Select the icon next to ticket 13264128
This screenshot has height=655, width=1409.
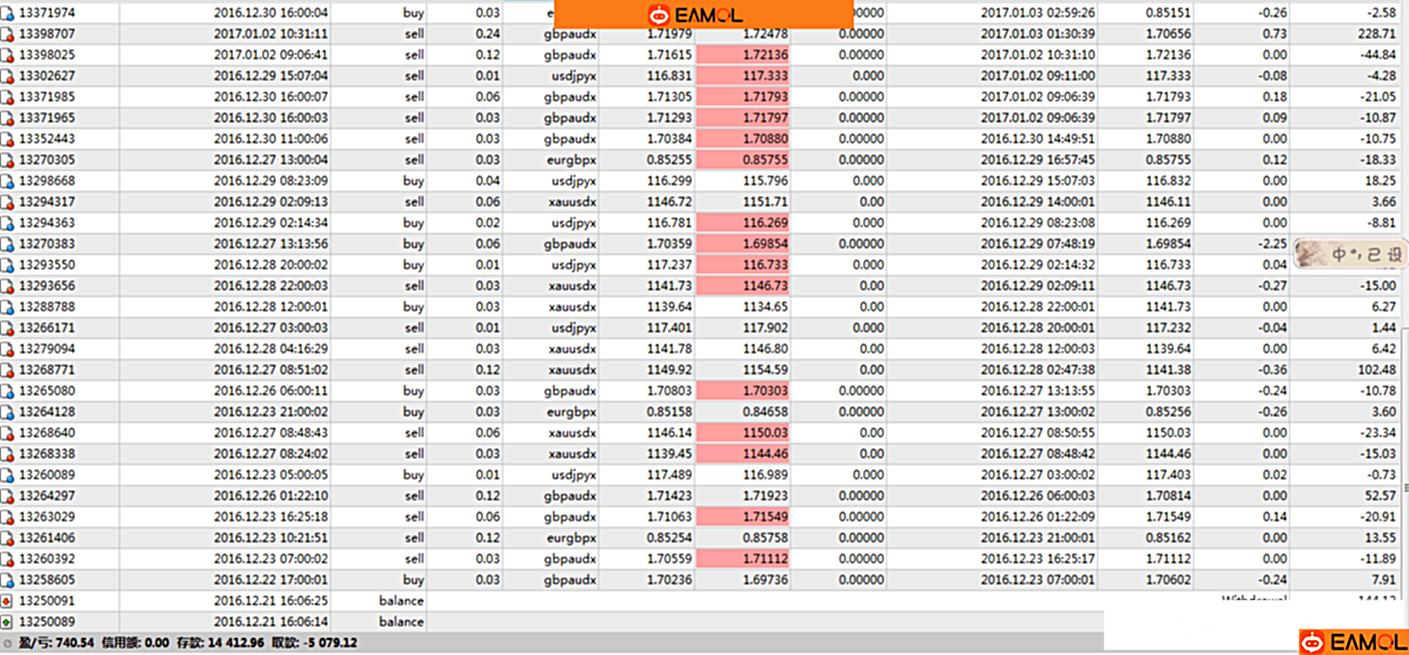[x=7, y=412]
